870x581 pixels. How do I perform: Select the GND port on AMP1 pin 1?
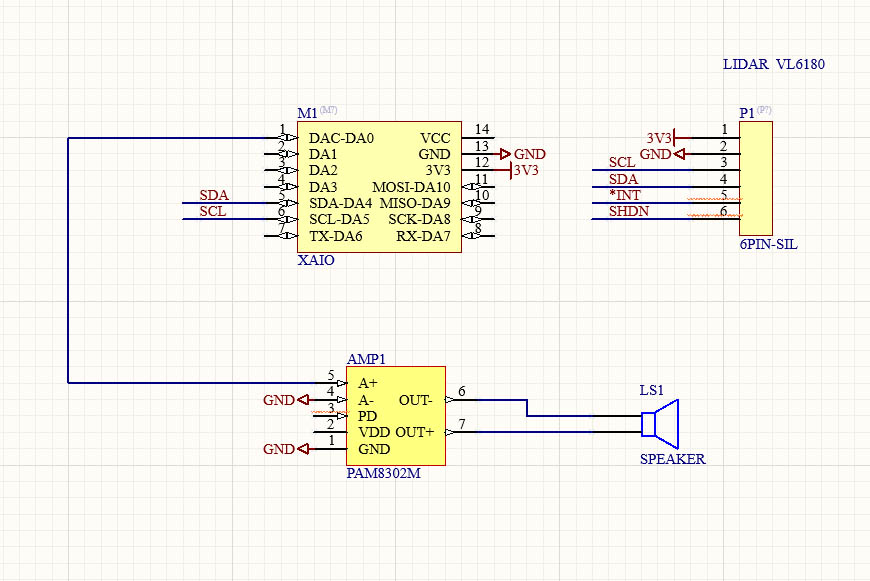click(279, 449)
